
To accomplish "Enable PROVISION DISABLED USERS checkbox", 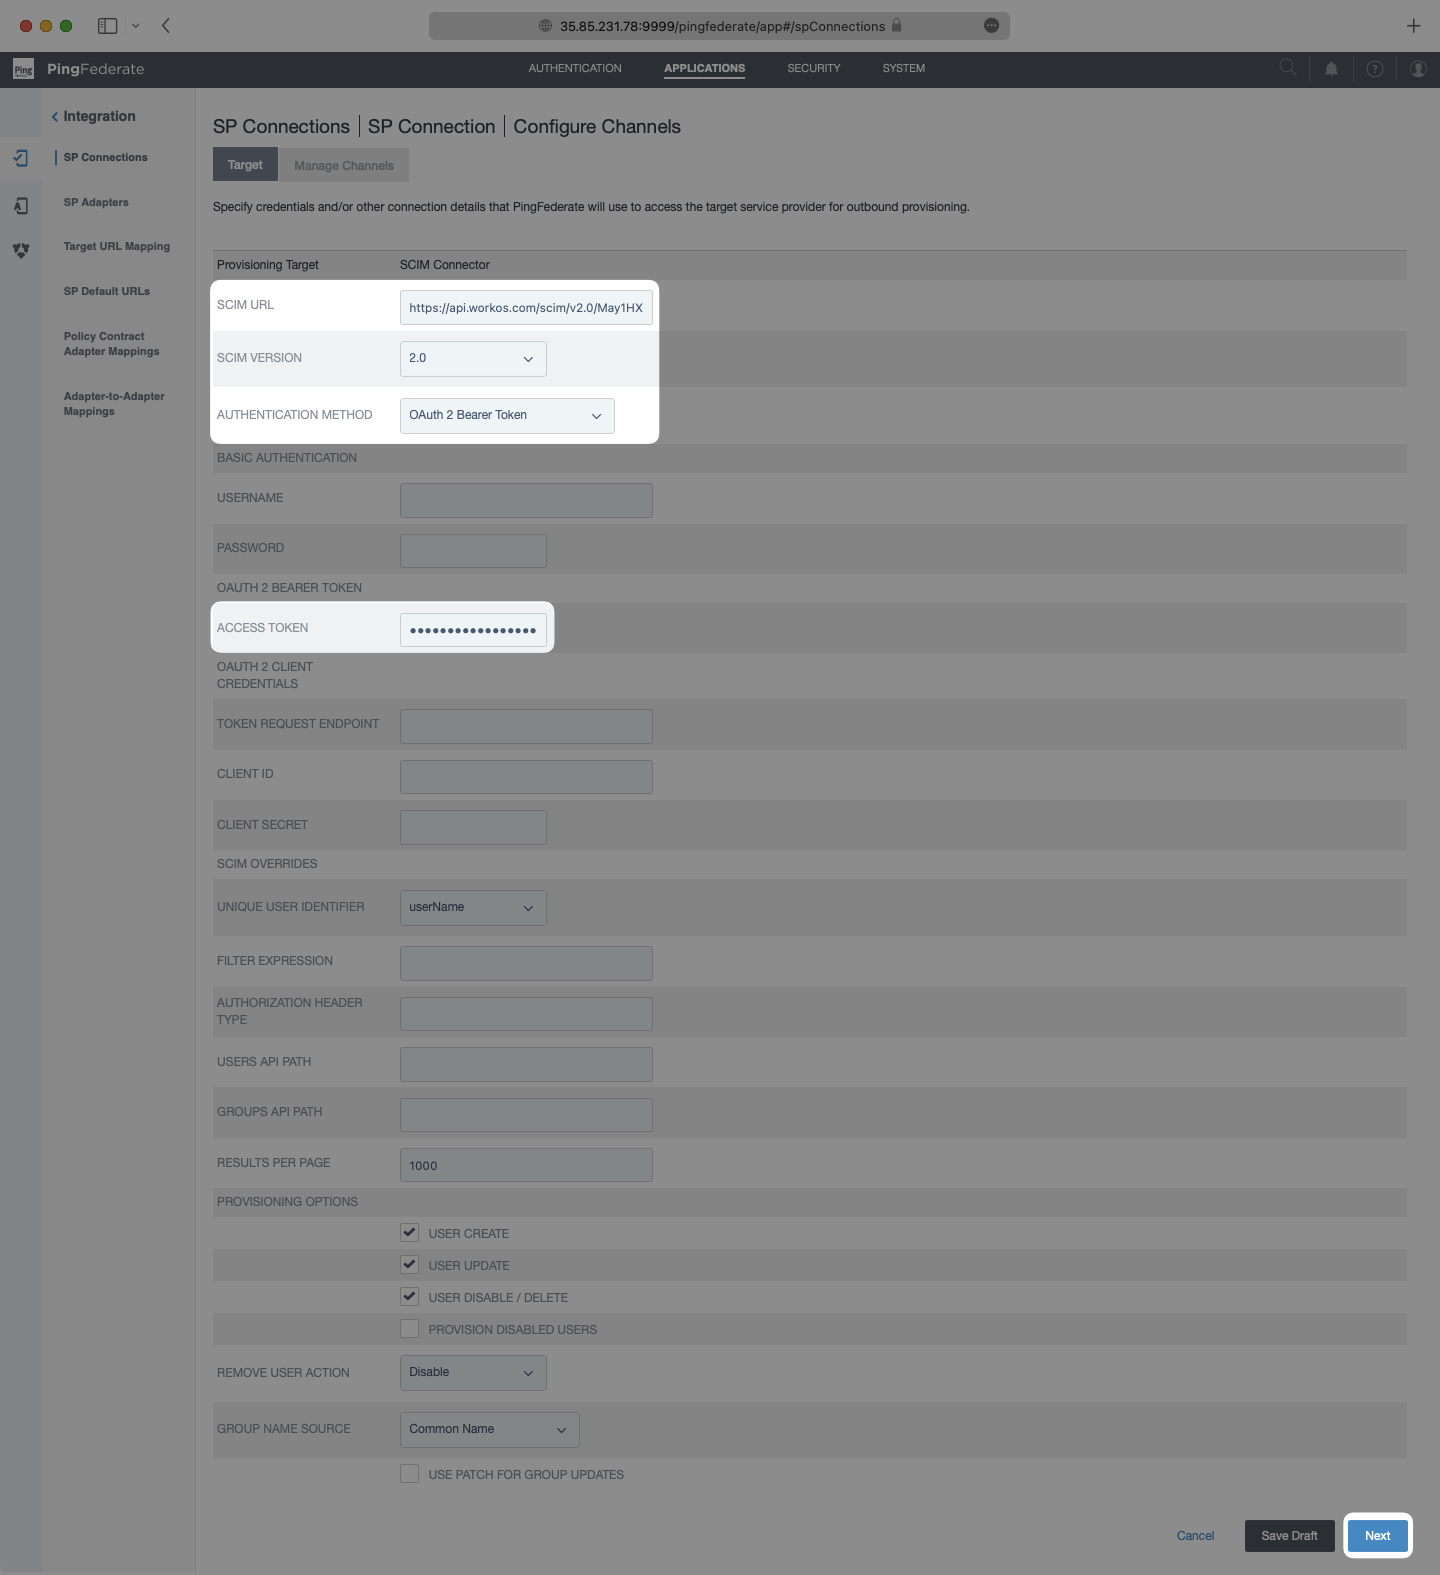I will click(409, 1328).
